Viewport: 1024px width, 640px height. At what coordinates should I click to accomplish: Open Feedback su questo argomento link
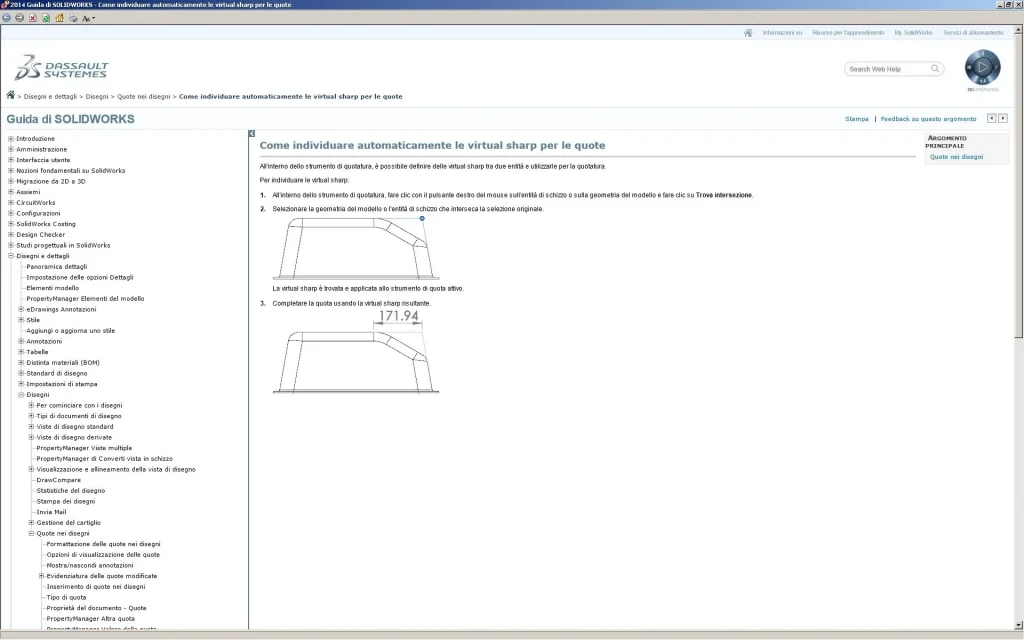928,119
